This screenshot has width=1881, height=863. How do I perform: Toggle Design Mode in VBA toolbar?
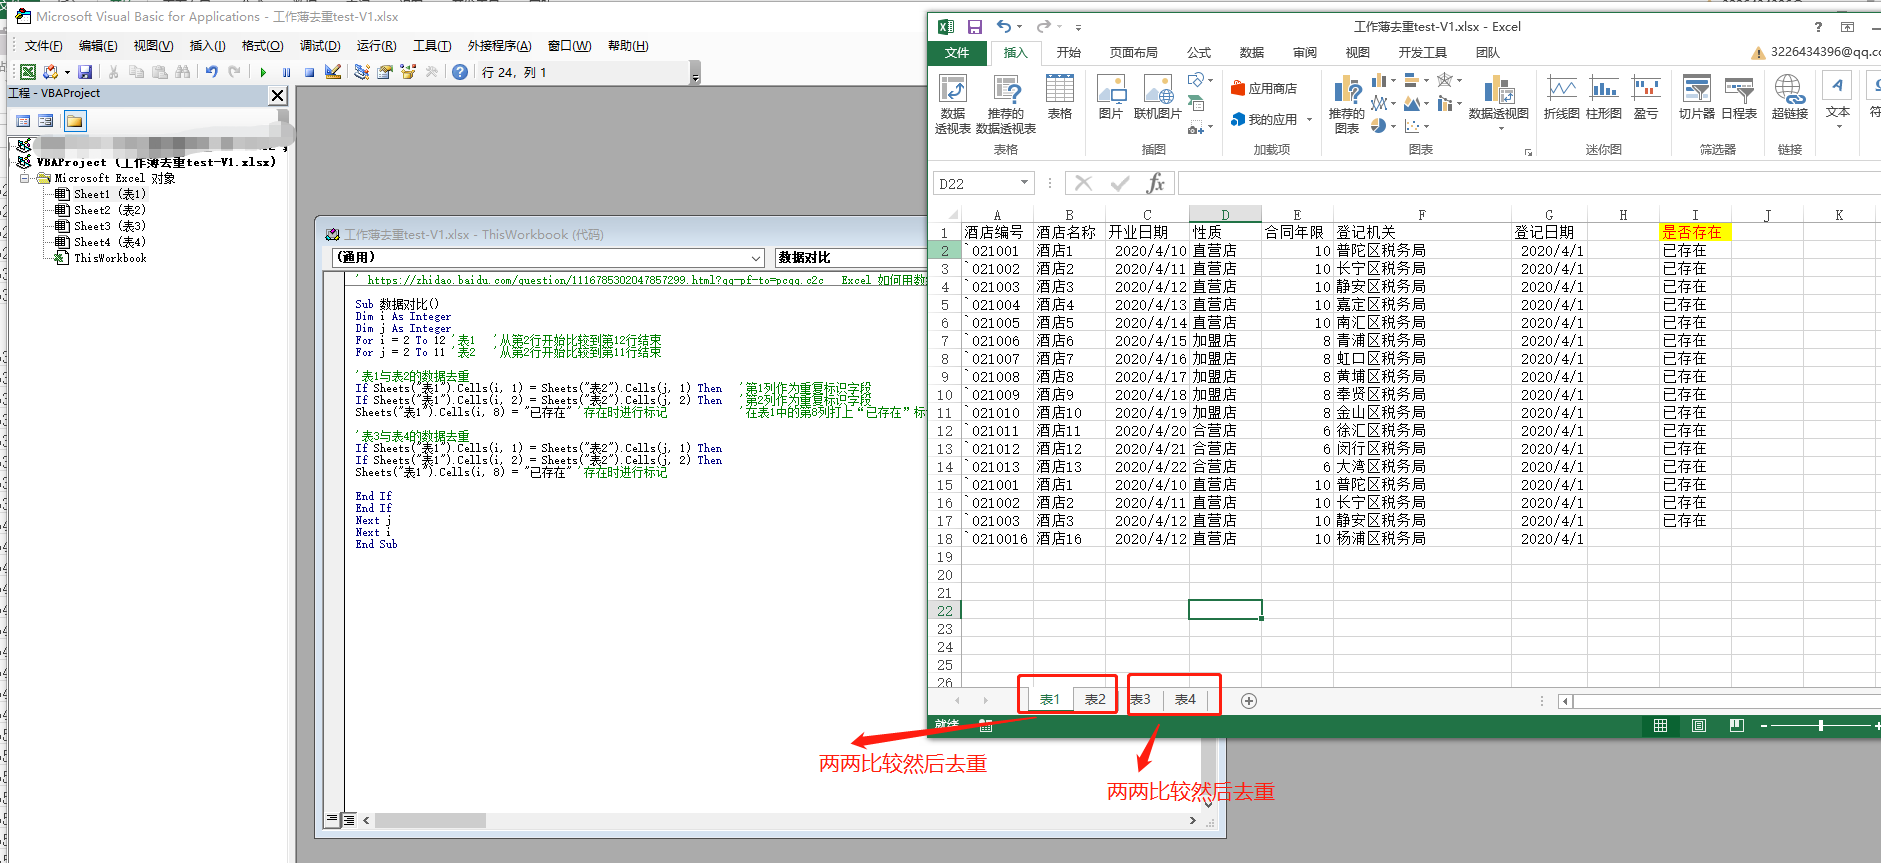(333, 72)
